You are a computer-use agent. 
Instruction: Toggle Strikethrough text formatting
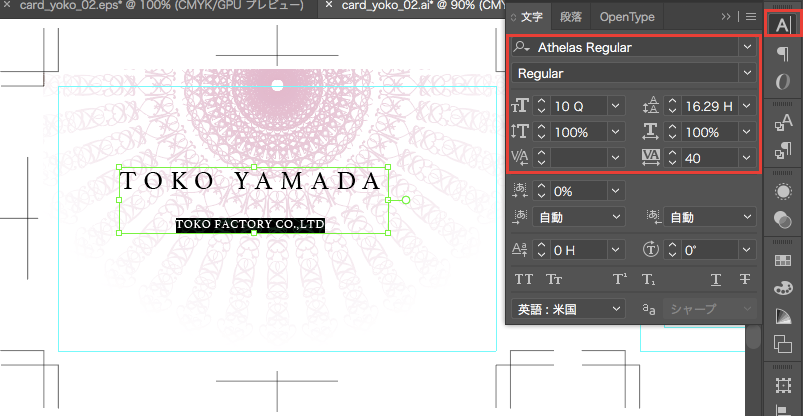[745, 280]
